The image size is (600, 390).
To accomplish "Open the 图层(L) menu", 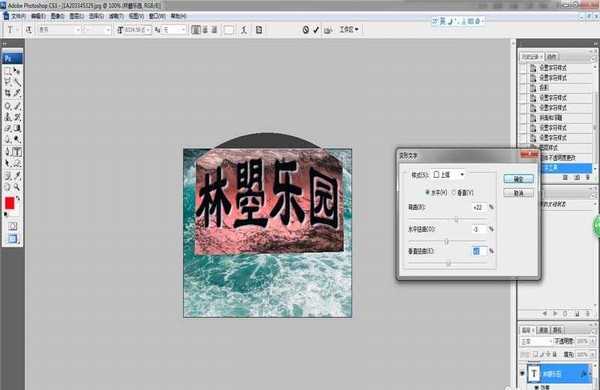I will [77, 16].
